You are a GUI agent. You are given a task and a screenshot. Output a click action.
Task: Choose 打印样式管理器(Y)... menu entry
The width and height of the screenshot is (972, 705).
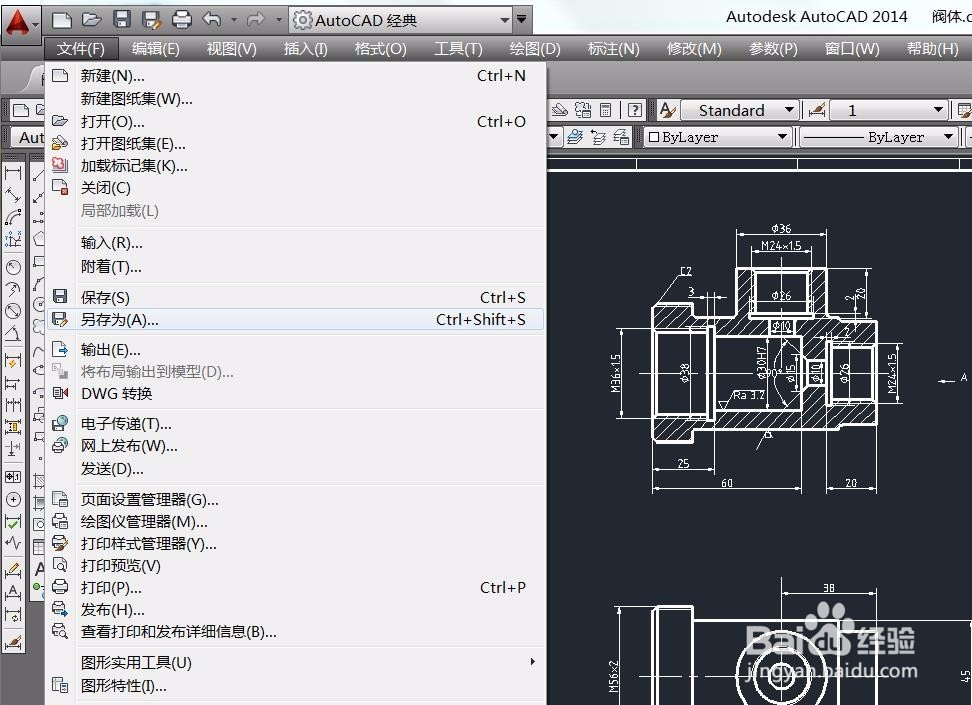(295, 544)
